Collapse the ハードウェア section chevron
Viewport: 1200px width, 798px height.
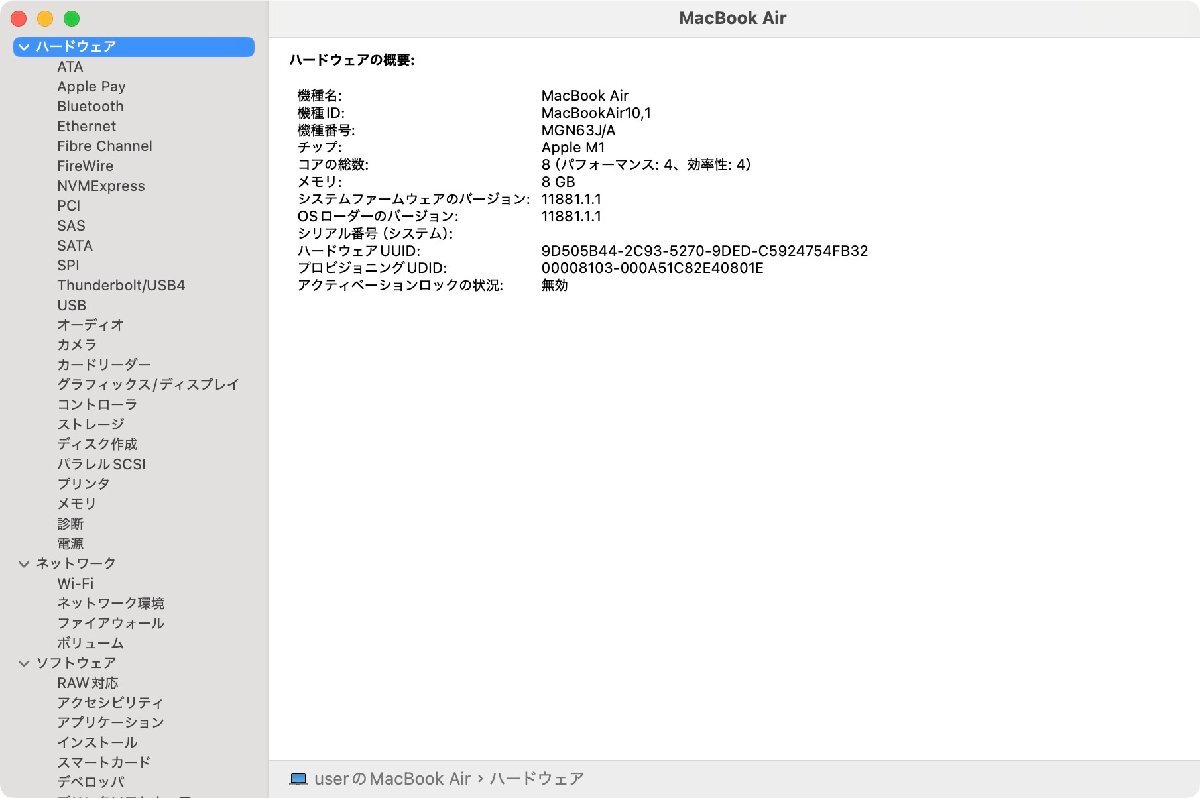[x=24, y=47]
